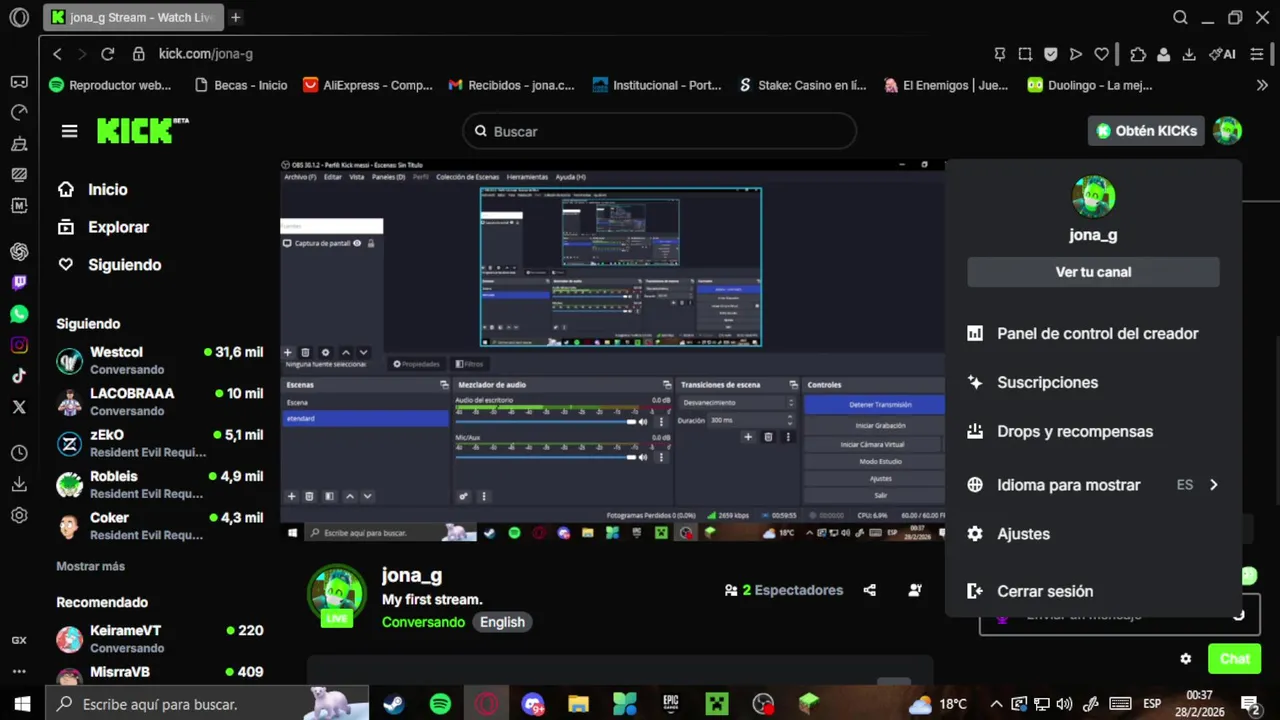This screenshot has width=1280, height=720.
Task: Open the Kick hamburger menu
Action: 69,131
